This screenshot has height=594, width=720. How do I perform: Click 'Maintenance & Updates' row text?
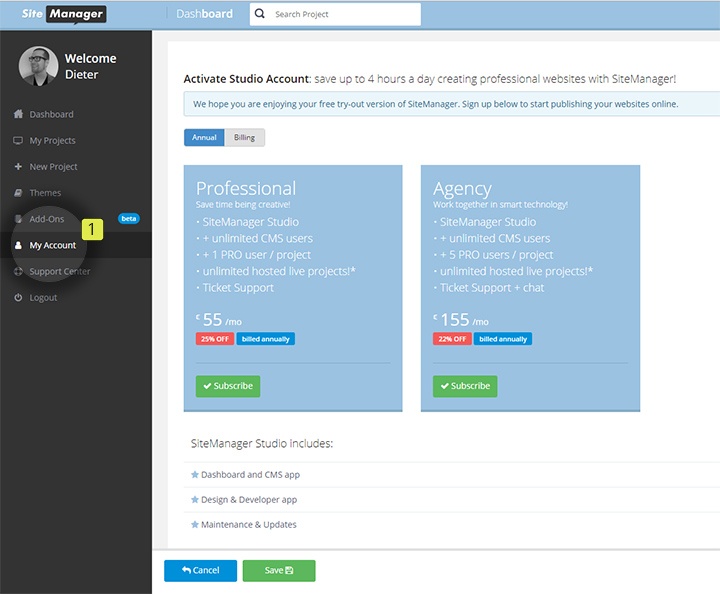(249, 524)
